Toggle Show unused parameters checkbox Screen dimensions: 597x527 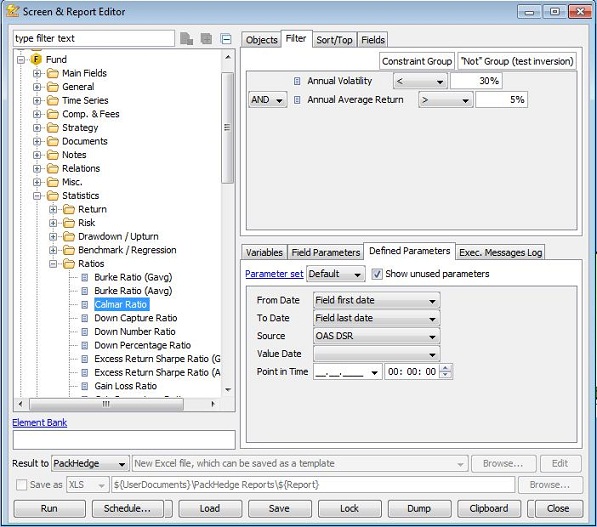[x=377, y=274]
